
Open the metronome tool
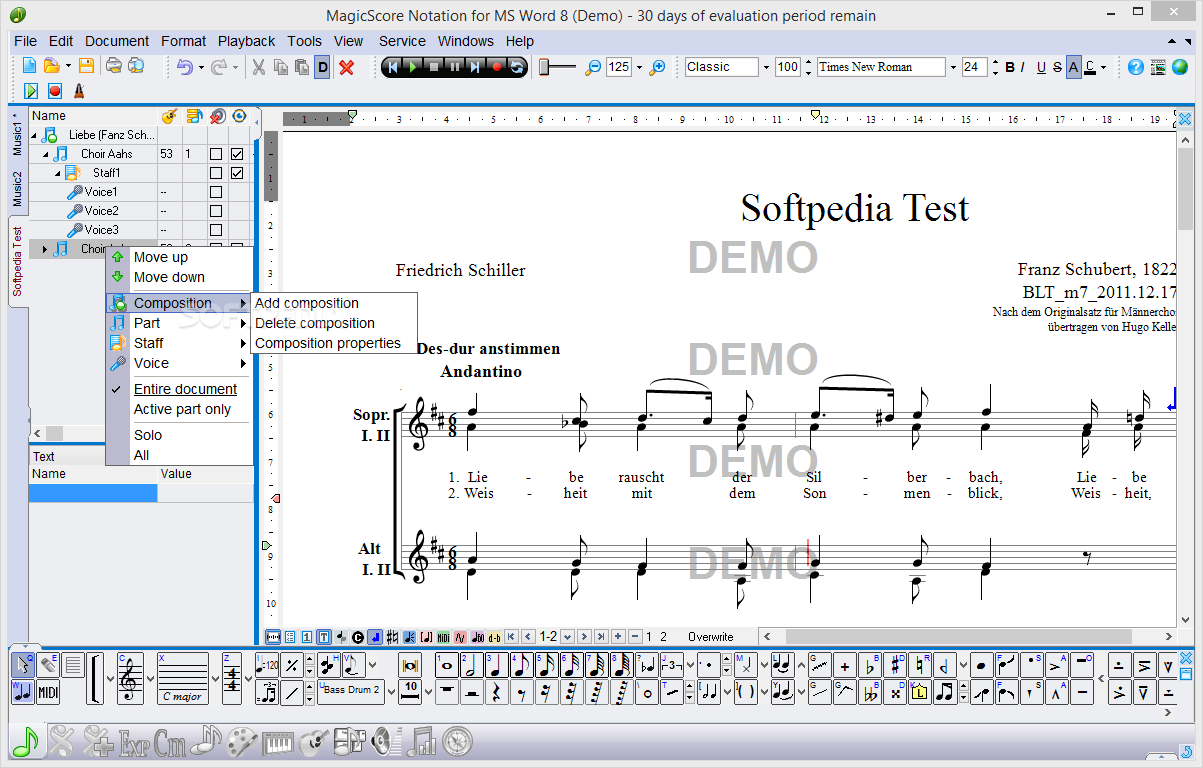tap(79, 91)
